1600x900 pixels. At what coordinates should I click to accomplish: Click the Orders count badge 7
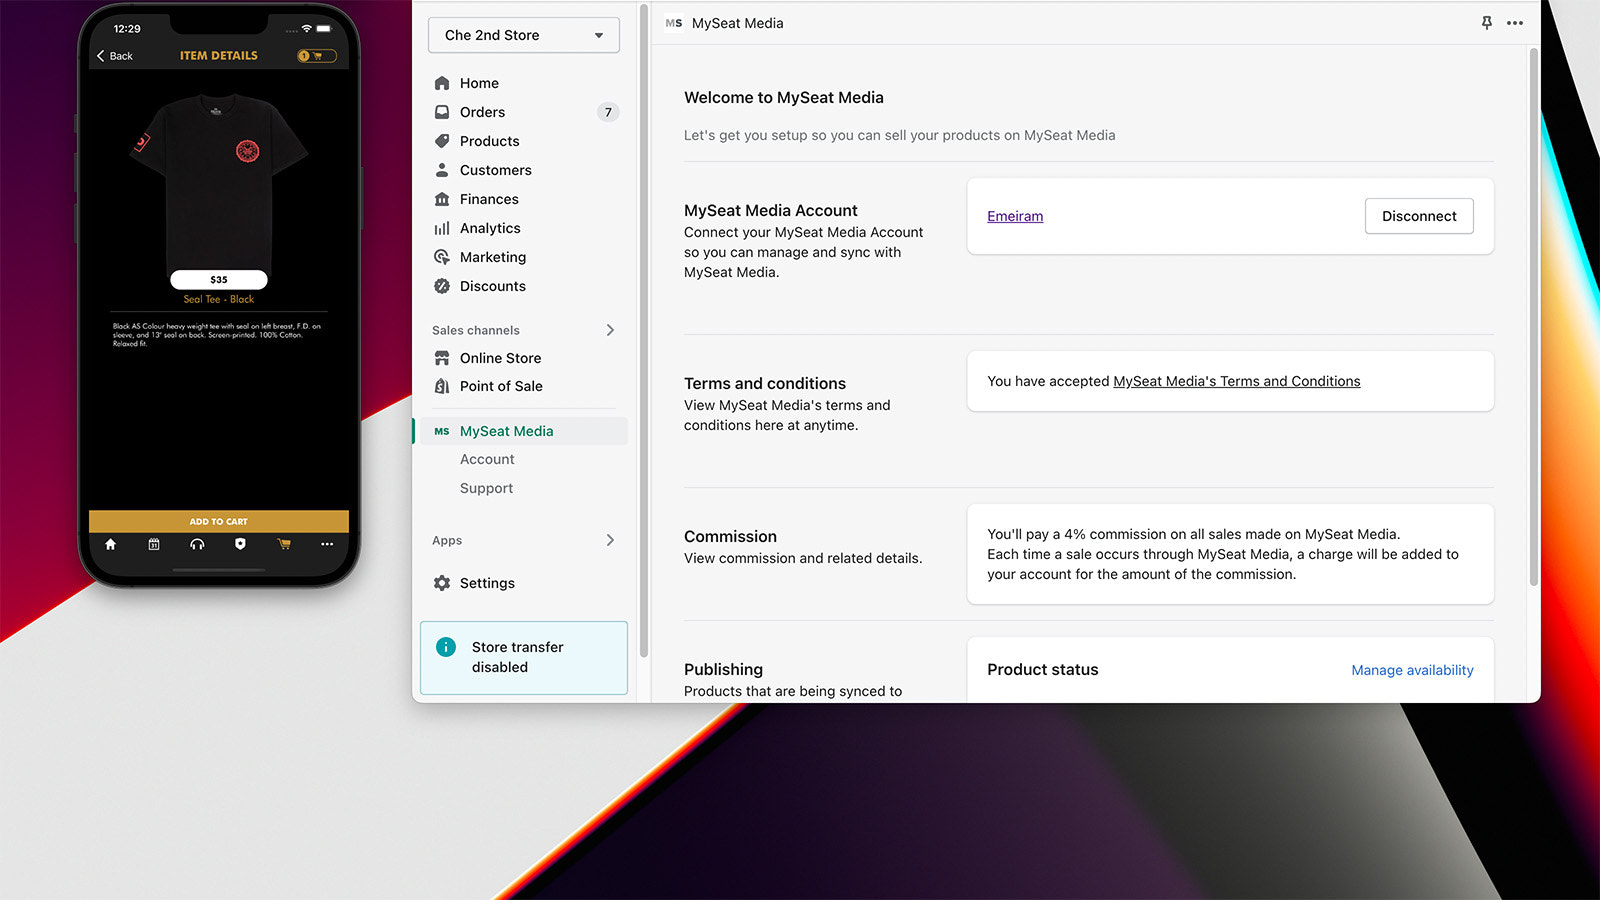coord(608,112)
